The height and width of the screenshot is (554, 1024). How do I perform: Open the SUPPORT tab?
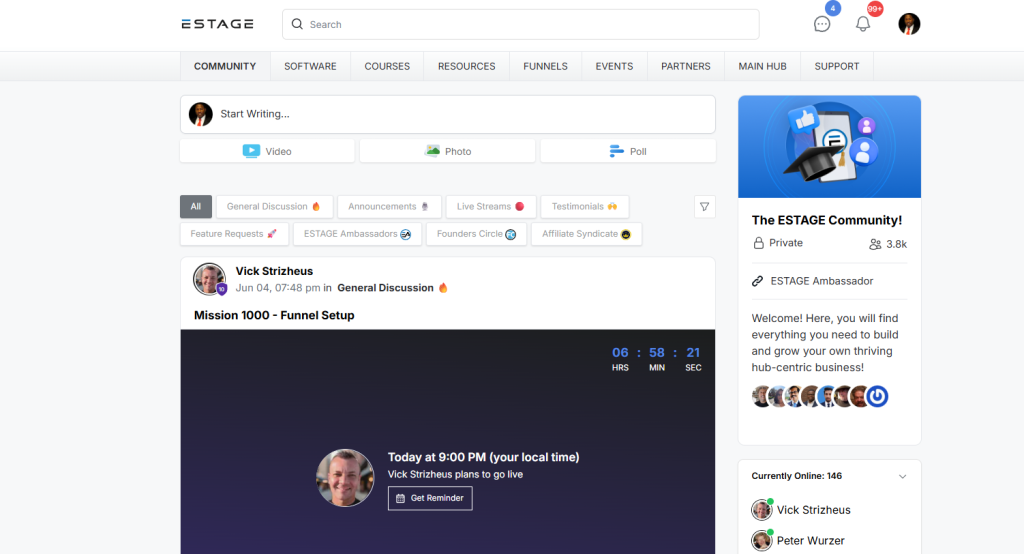[x=837, y=66]
